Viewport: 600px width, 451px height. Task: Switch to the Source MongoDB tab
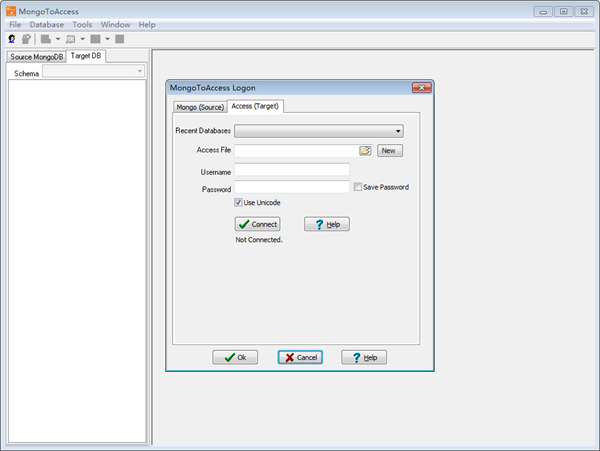coord(36,57)
